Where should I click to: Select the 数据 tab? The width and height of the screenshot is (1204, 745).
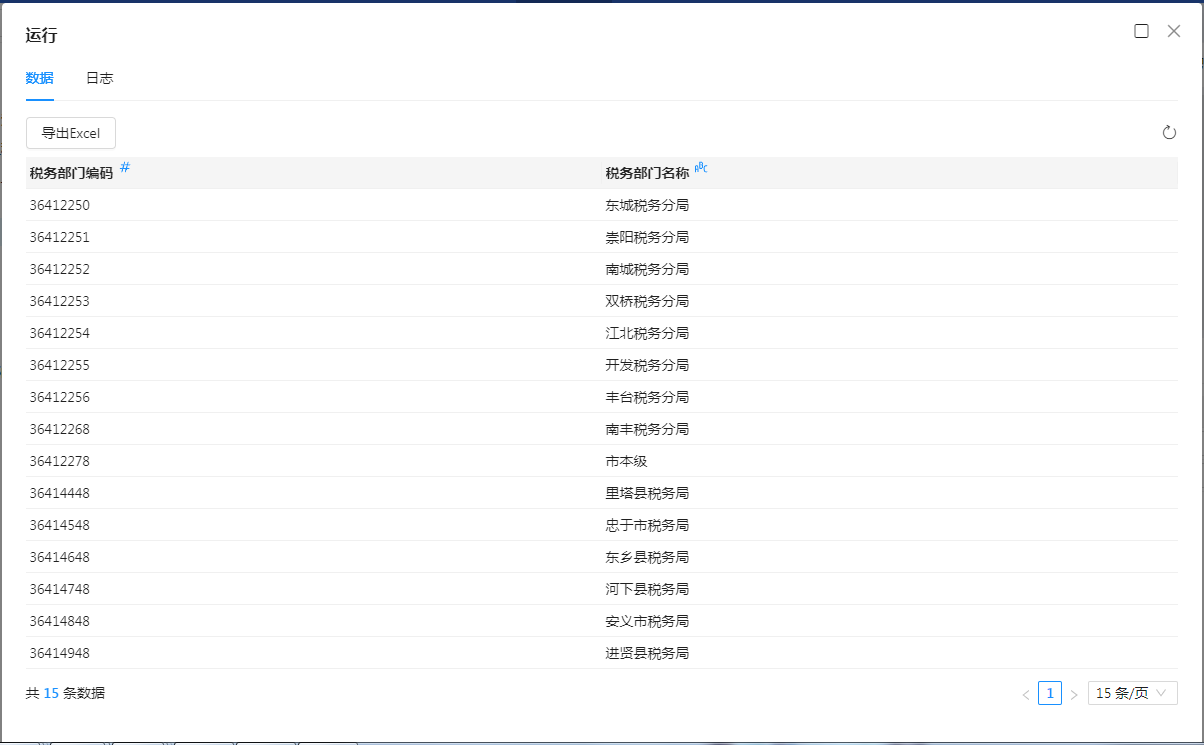[40, 78]
